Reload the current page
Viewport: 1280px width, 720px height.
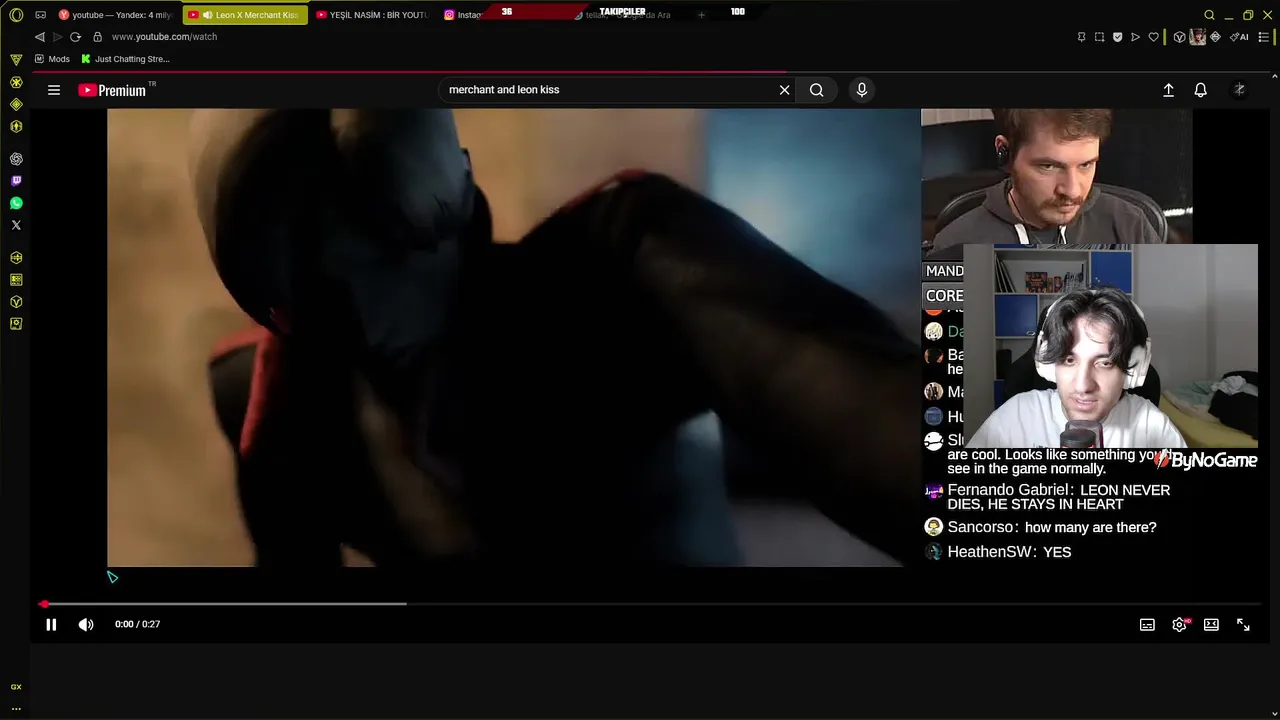pos(75,37)
